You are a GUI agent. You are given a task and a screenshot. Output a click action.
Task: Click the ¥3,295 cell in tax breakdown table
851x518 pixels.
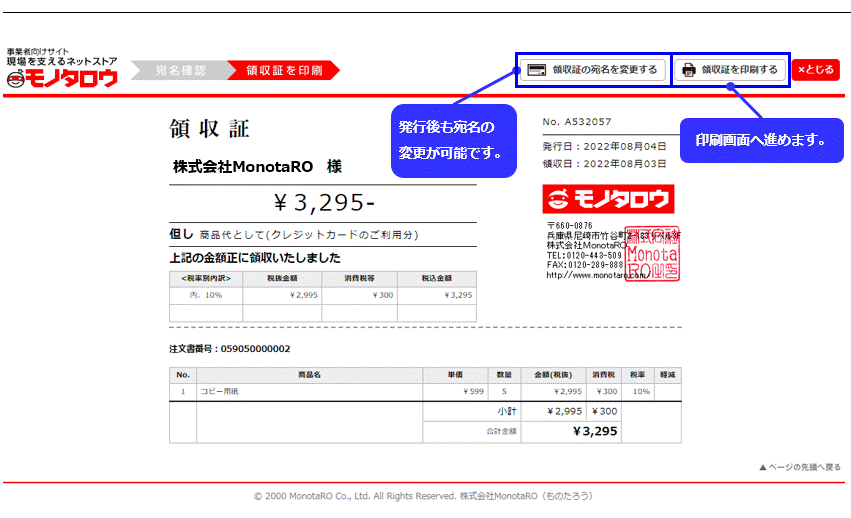pos(437,295)
